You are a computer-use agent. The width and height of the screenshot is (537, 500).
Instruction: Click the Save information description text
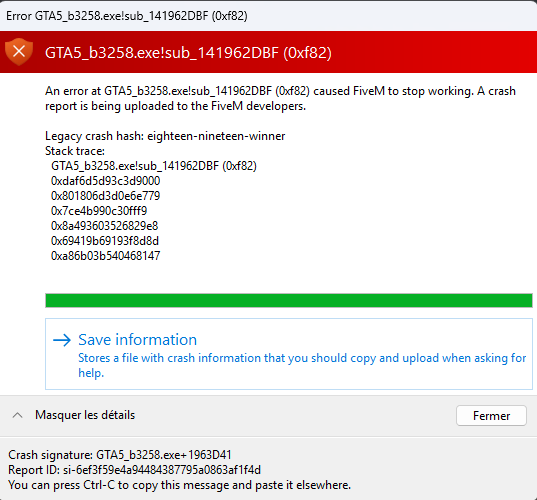(x=302, y=365)
